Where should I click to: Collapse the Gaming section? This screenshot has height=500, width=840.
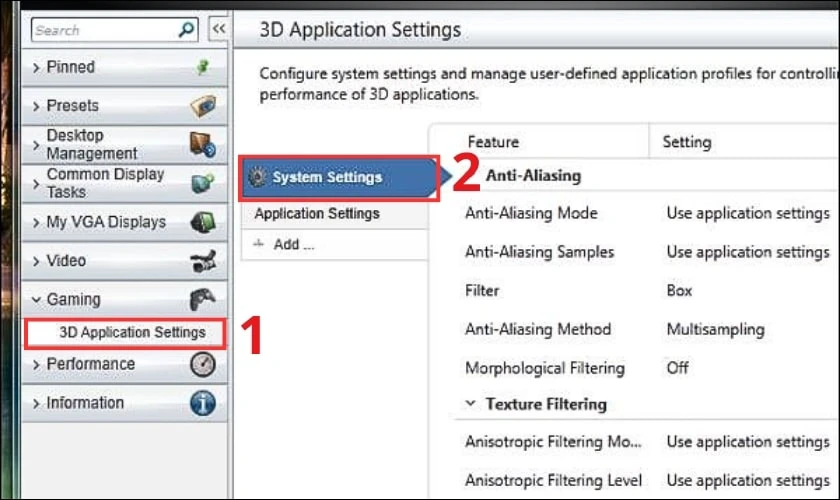click(36, 300)
